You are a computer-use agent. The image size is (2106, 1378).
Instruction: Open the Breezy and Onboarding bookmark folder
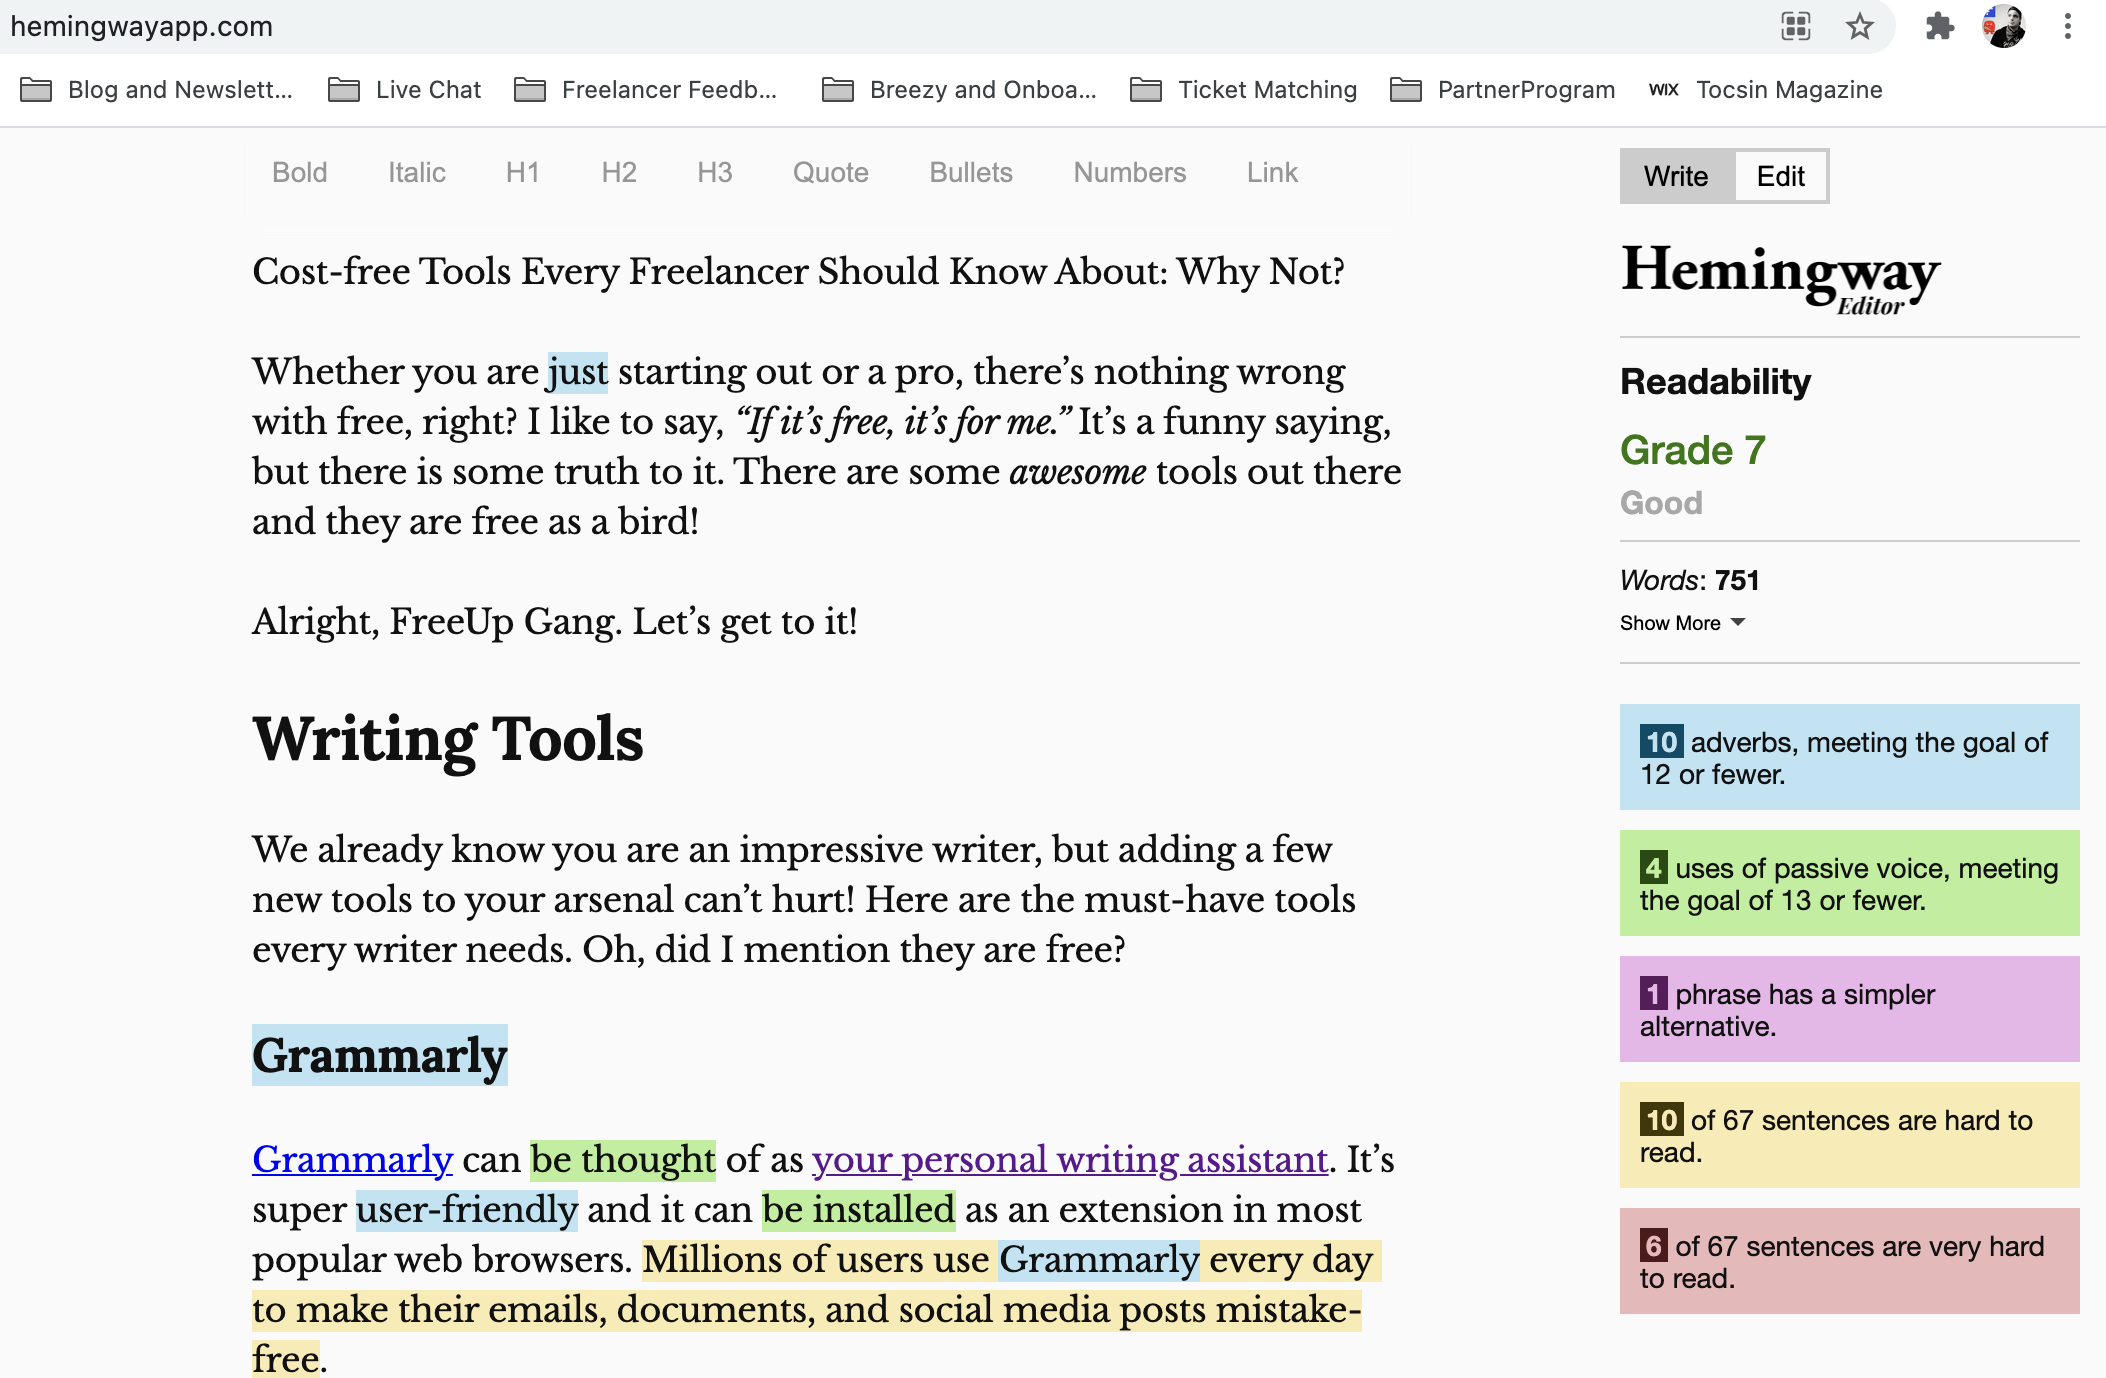(959, 90)
